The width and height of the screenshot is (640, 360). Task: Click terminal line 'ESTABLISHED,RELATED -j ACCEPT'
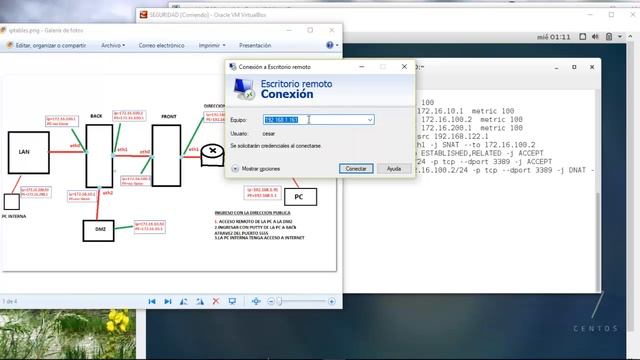[482, 153]
